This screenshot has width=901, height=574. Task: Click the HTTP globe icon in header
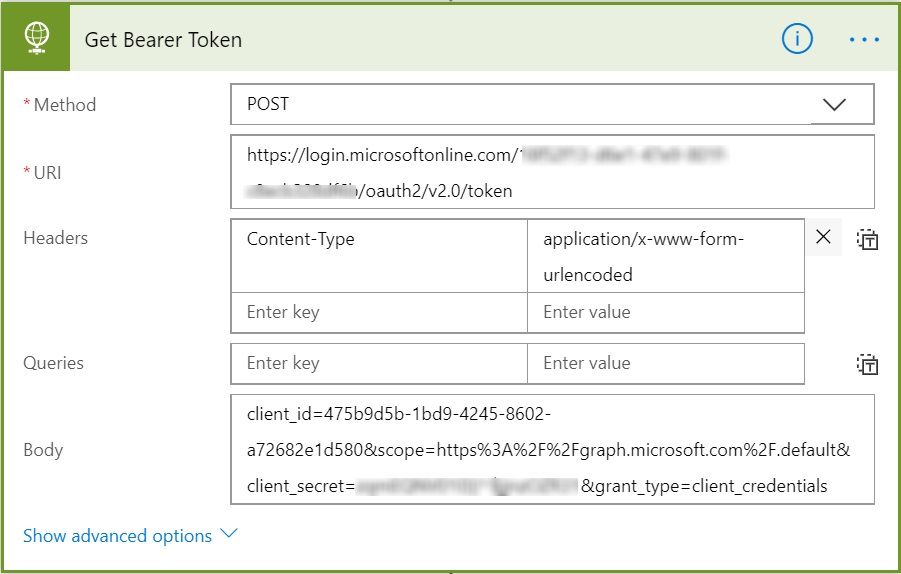[36, 38]
